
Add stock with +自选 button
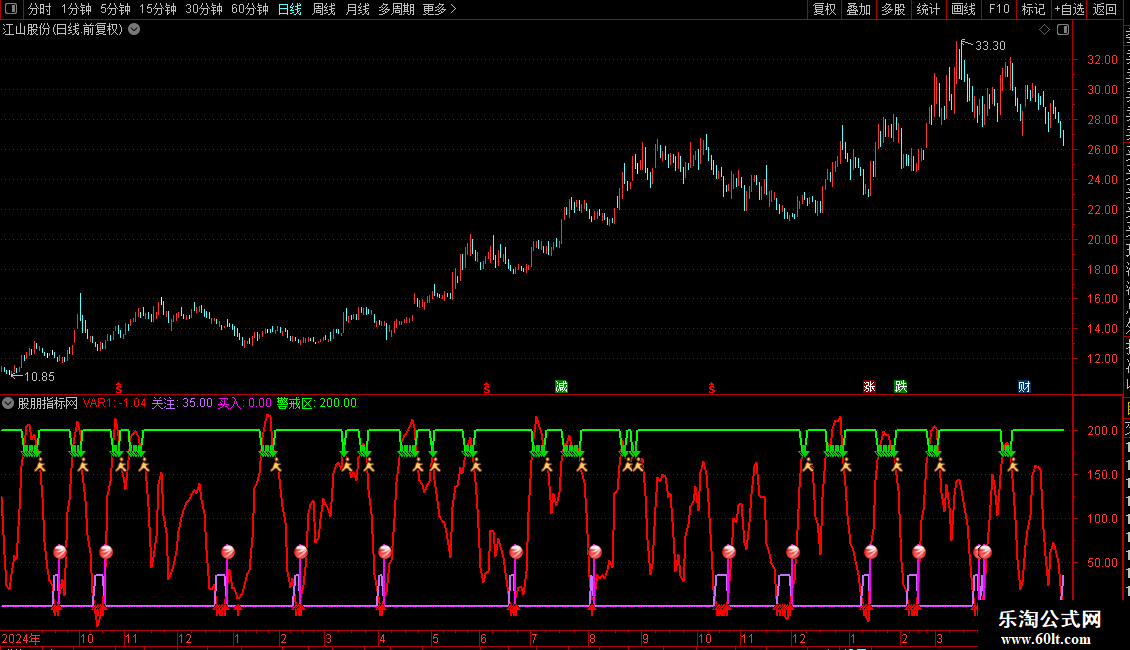pos(1069,9)
